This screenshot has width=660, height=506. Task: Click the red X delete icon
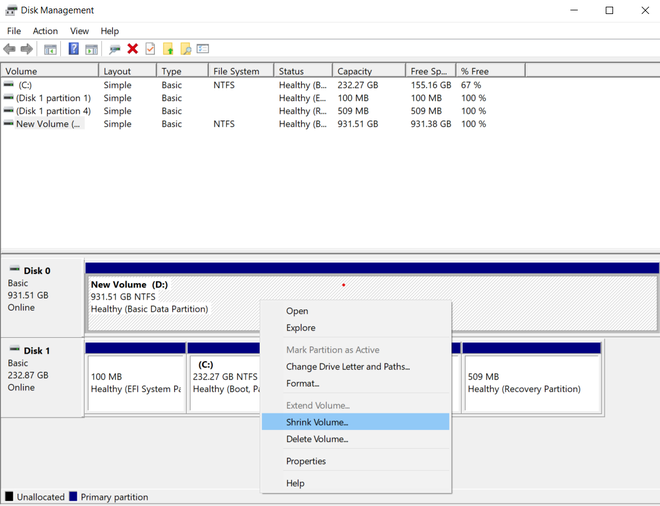pos(133,49)
